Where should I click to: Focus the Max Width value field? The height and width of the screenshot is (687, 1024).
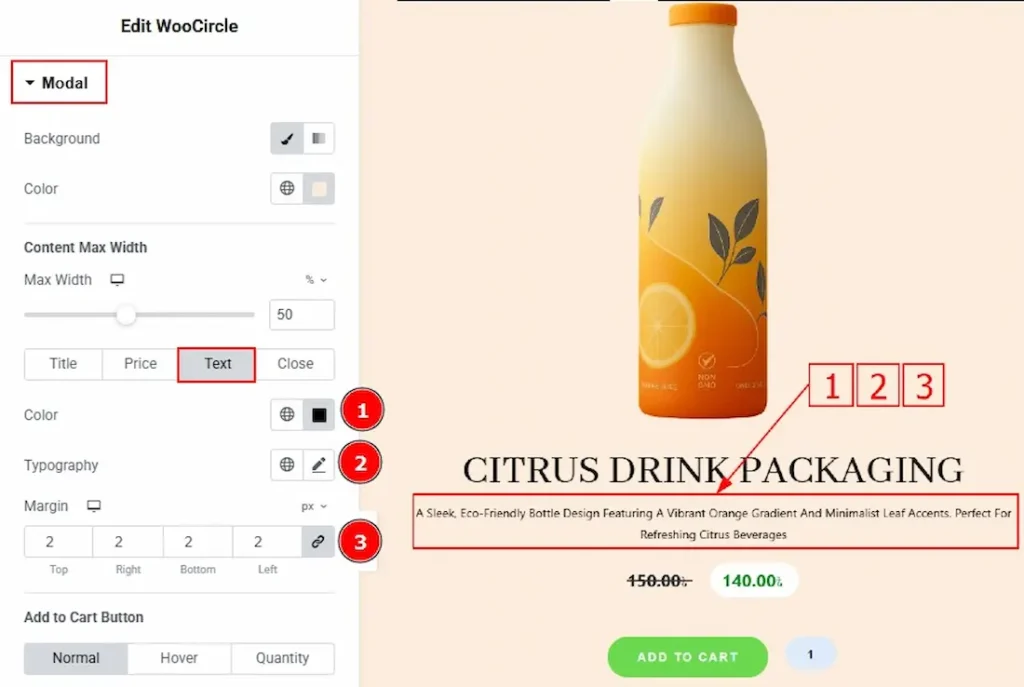pos(302,315)
